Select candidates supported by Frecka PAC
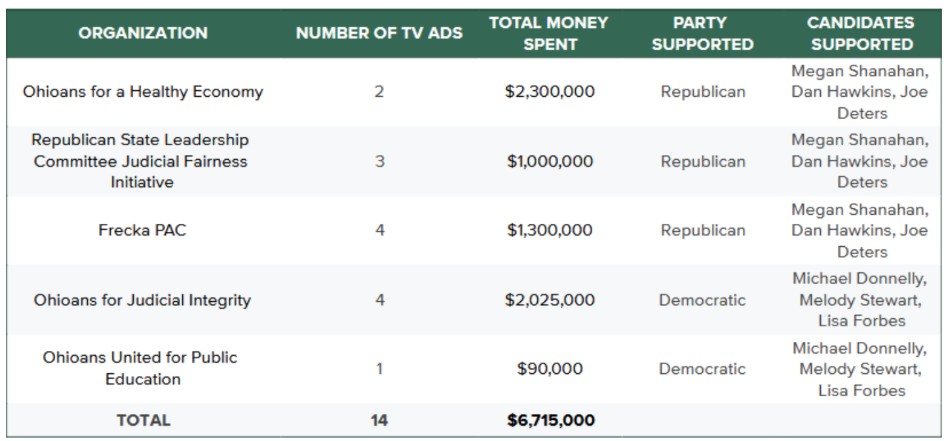This screenshot has height=441, width=946. (861, 231)
